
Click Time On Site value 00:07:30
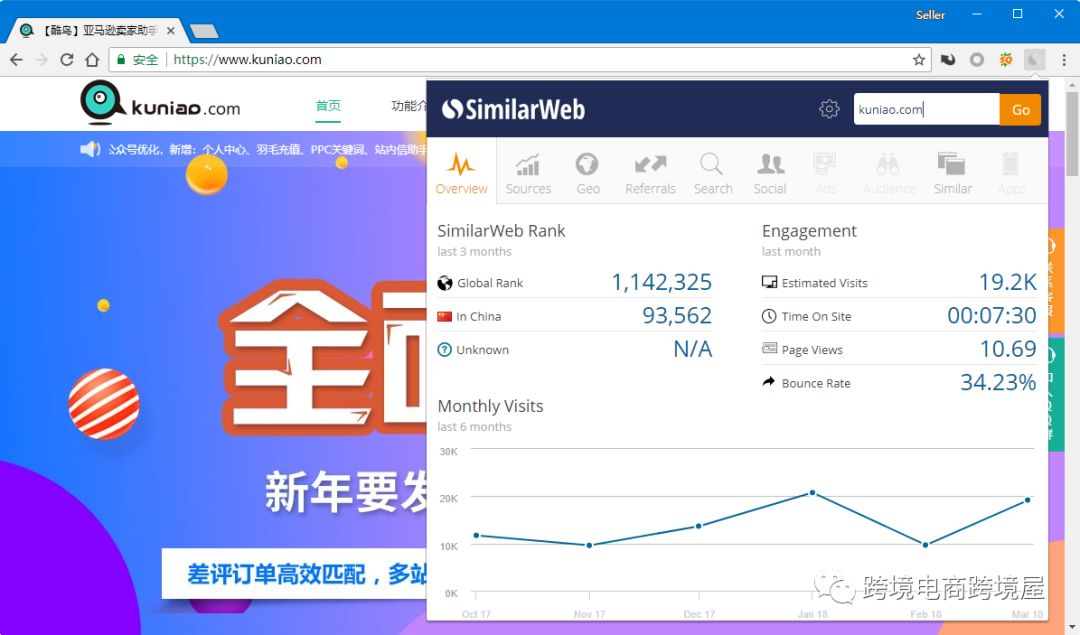click(x=992, y=315)
